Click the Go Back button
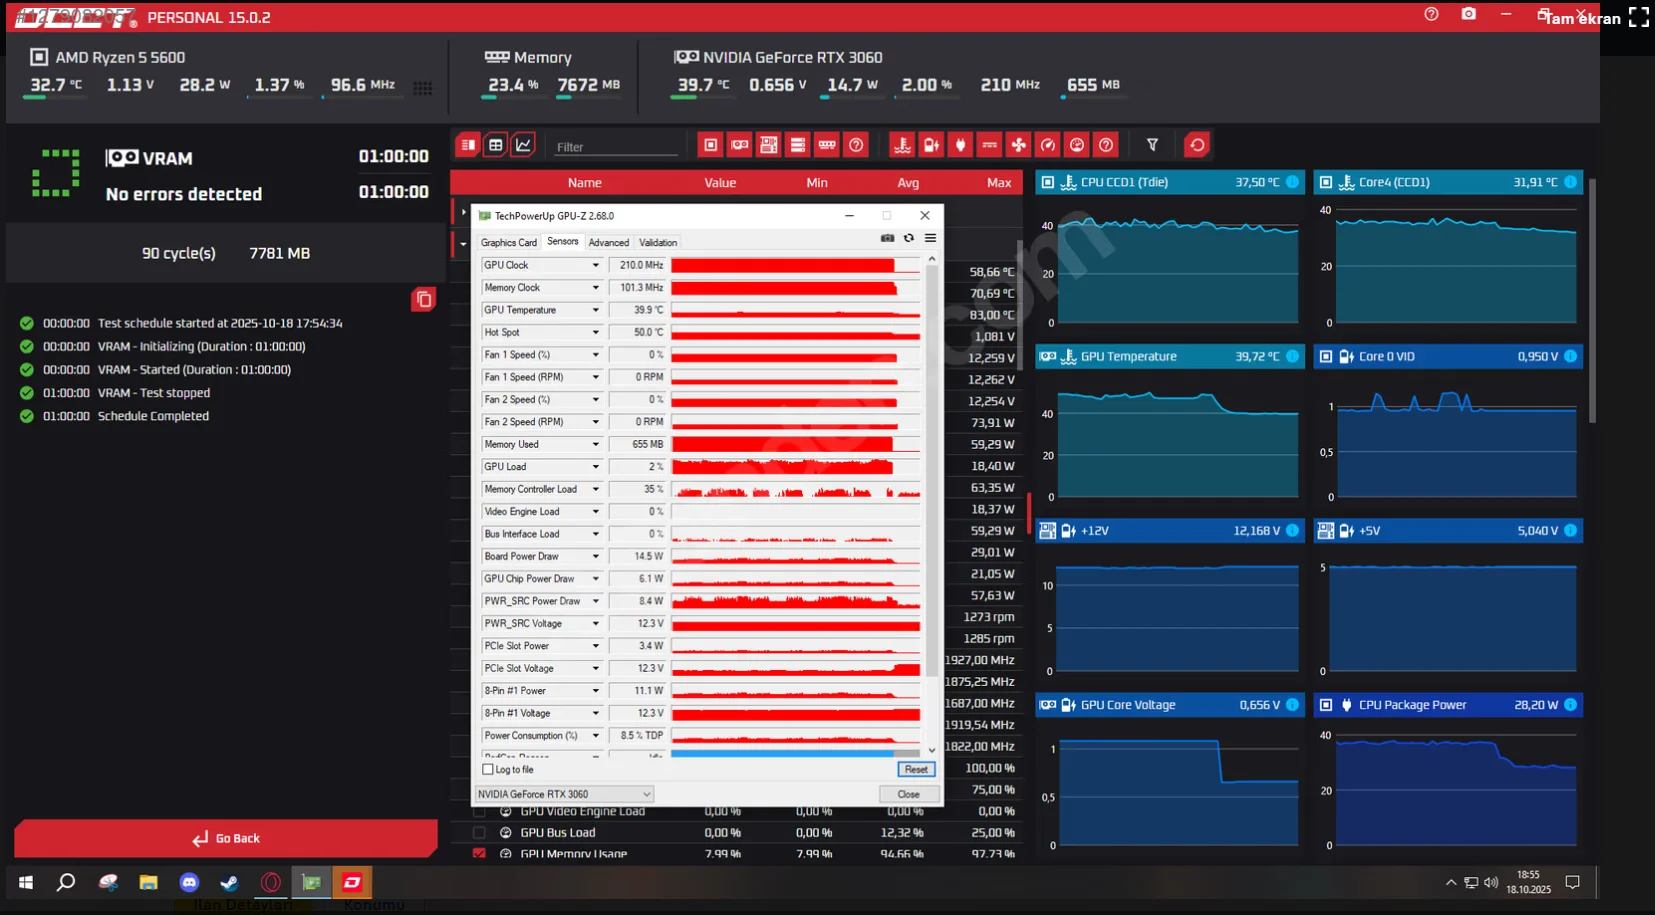 pos(226,838)
